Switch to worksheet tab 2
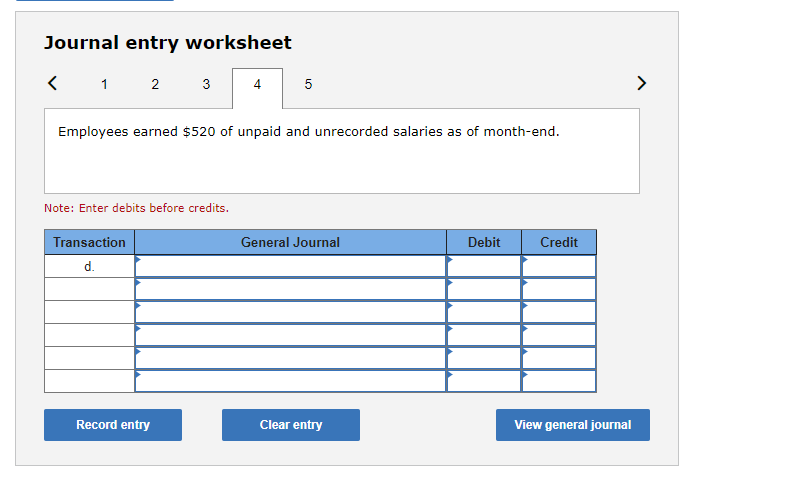The height and width of the screenshot is (480, 800). [x=155, y=84]
